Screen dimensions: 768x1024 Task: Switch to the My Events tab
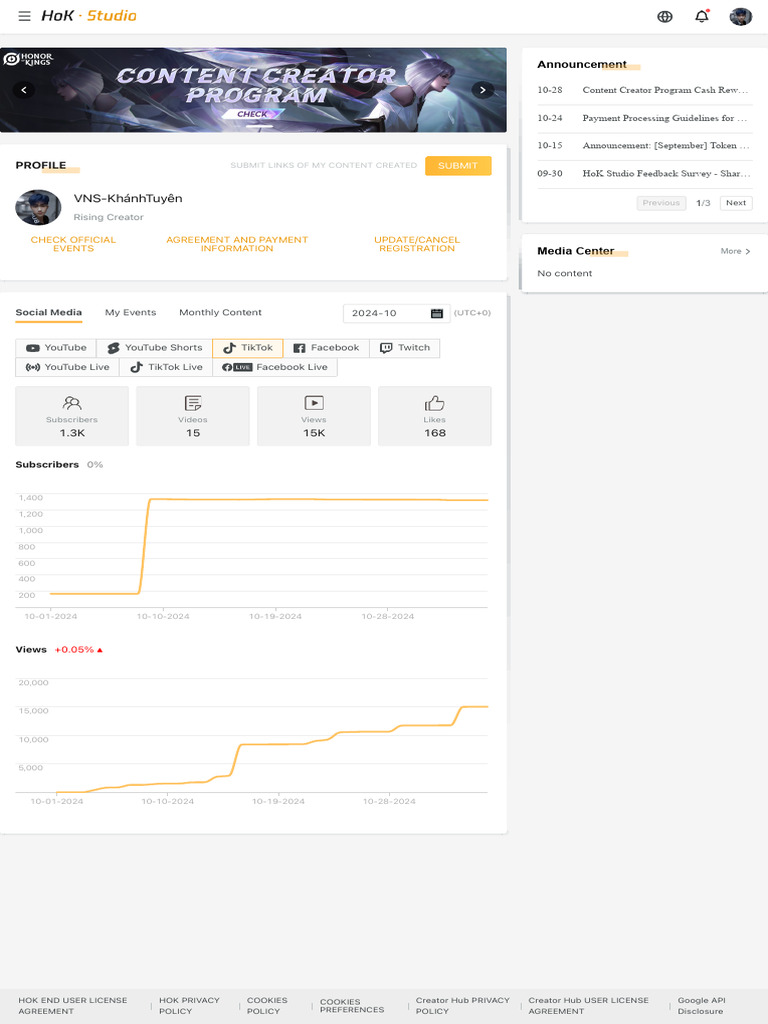(x=131, y=312)
